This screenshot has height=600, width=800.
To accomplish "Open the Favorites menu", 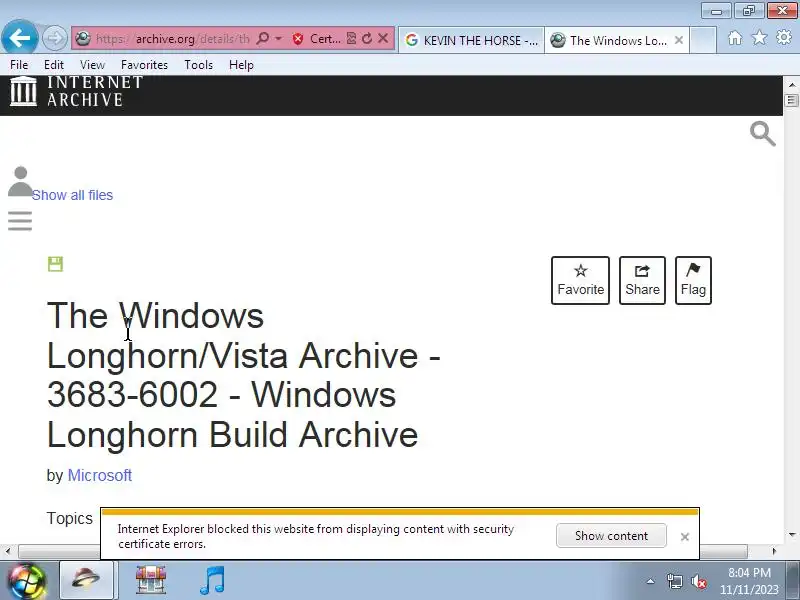I will 144,65.
